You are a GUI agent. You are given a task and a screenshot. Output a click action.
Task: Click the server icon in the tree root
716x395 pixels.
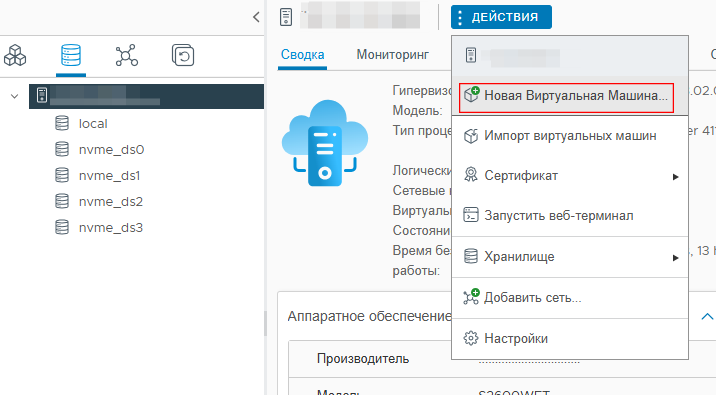click(42, 95)
